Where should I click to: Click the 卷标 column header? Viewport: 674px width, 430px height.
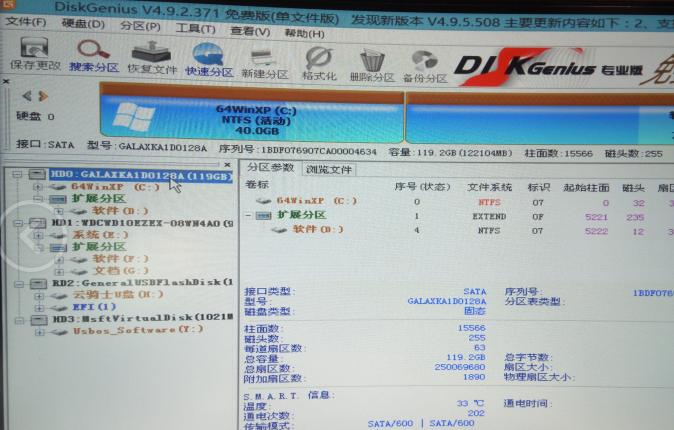point(257,184)
